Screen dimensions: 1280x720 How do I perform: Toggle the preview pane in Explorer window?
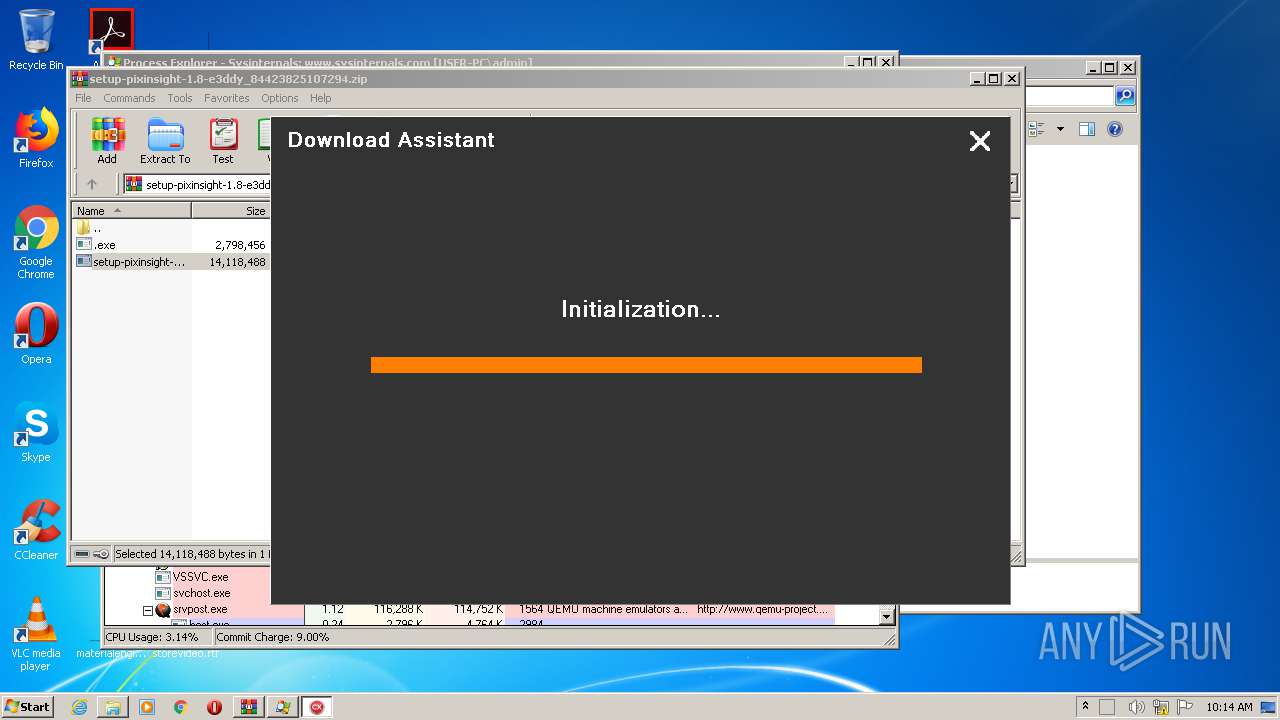coord(1087,129)
